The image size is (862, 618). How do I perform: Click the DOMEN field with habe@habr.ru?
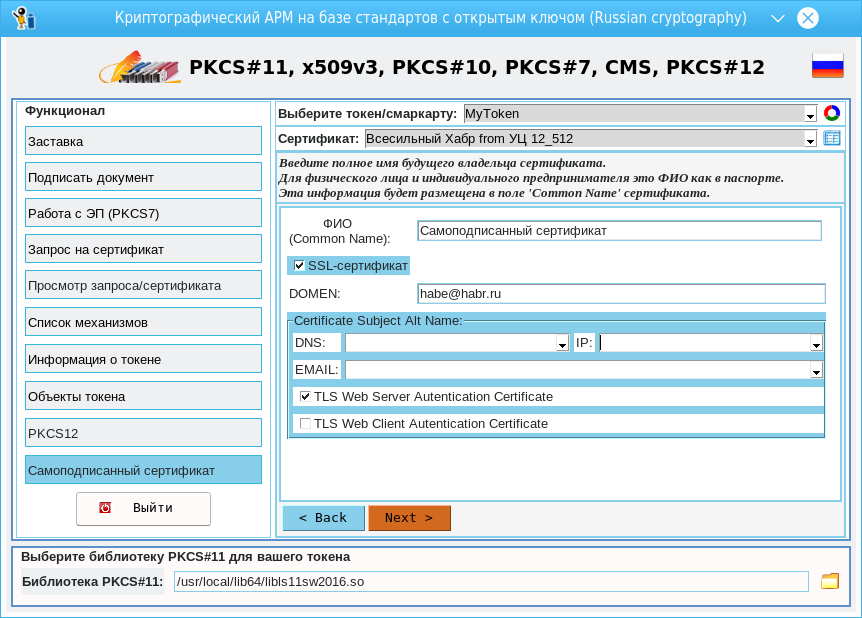[621, 294]
